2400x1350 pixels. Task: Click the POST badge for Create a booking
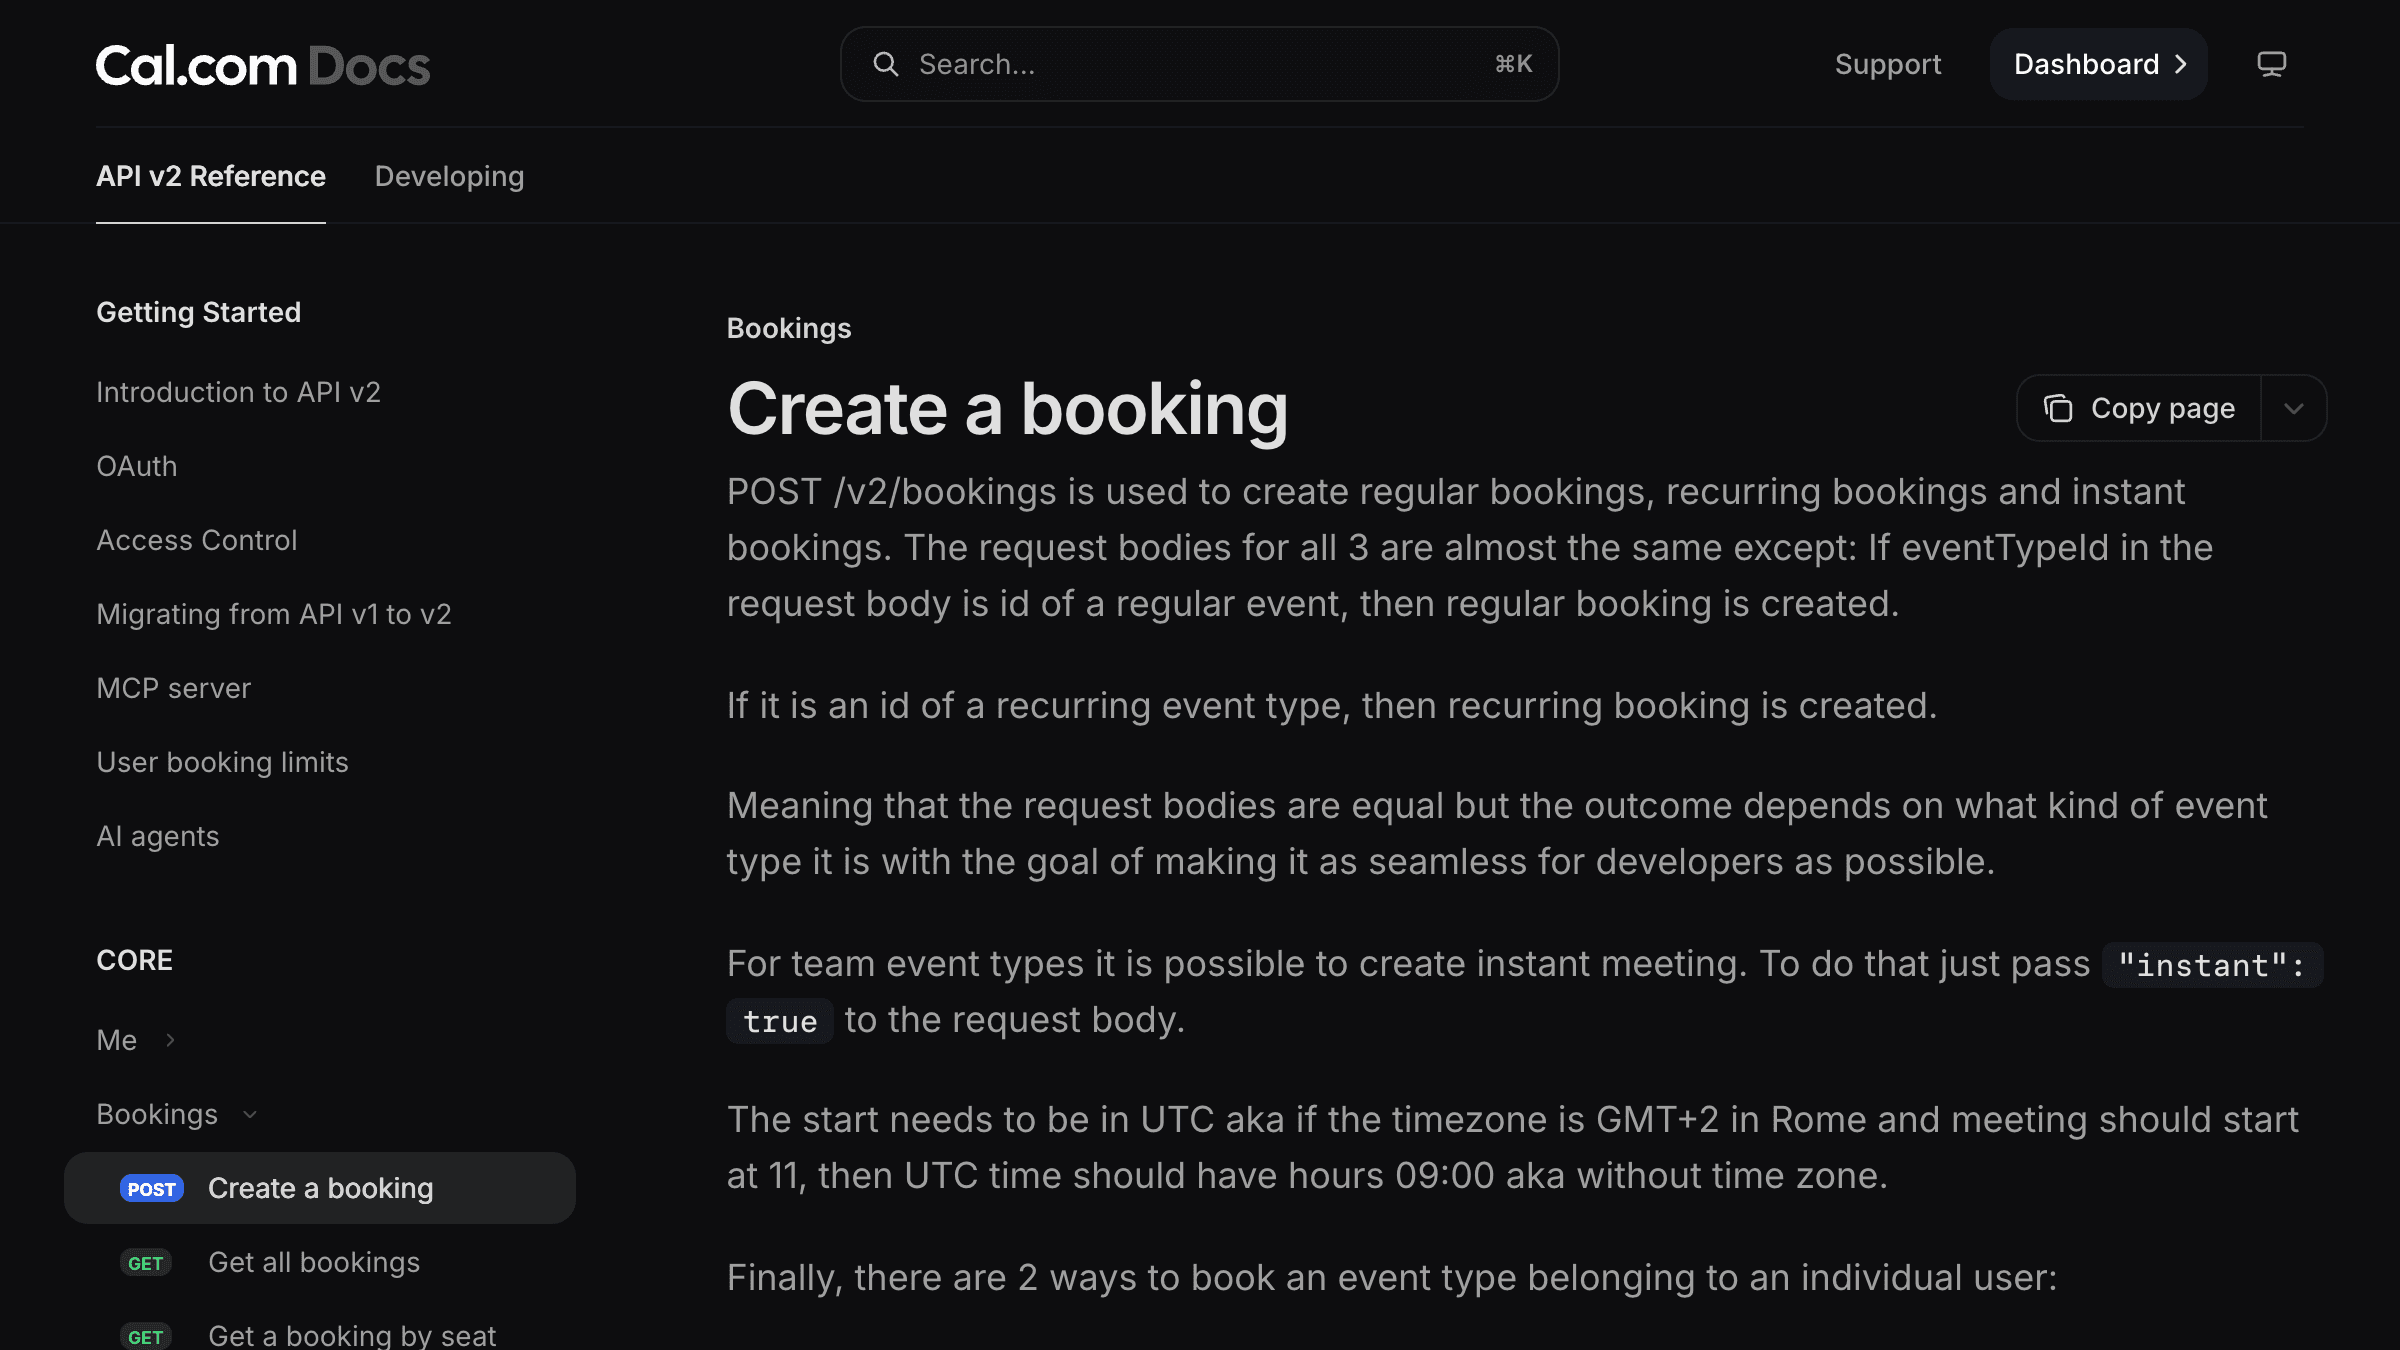point(152,1188)
